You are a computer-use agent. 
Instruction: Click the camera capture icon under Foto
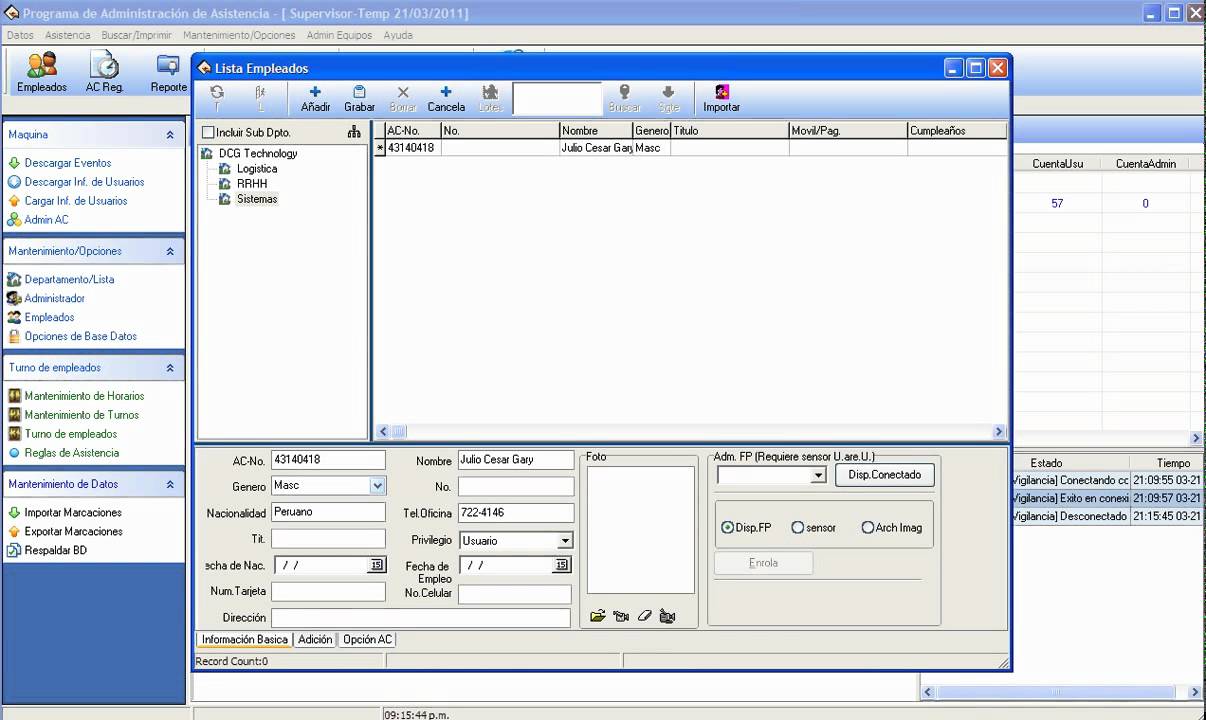pyautogui.click(x=621, y=616)
